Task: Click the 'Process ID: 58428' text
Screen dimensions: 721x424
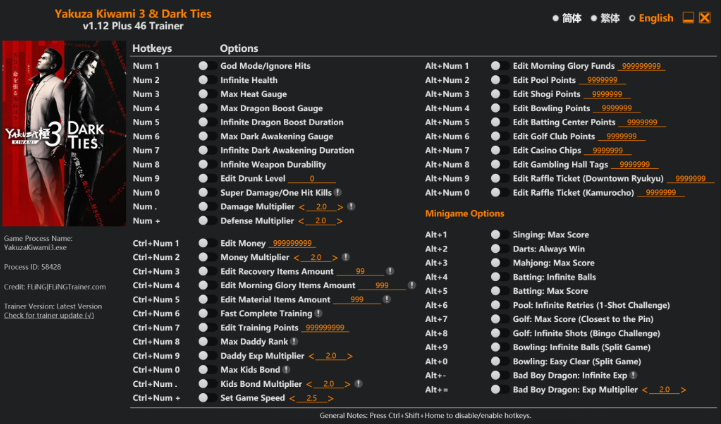Action: coord(33,267)
